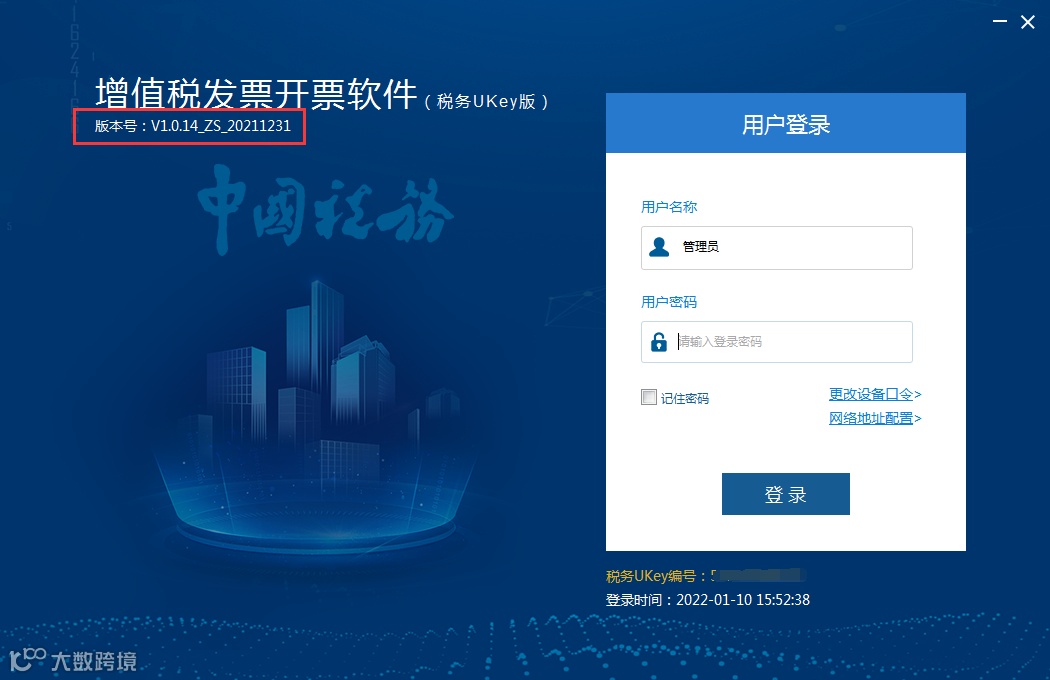Click the 税务UKey编号 text line
Image resolution: width=1050 pixels, height=680 pixels.
click(705, 575)
